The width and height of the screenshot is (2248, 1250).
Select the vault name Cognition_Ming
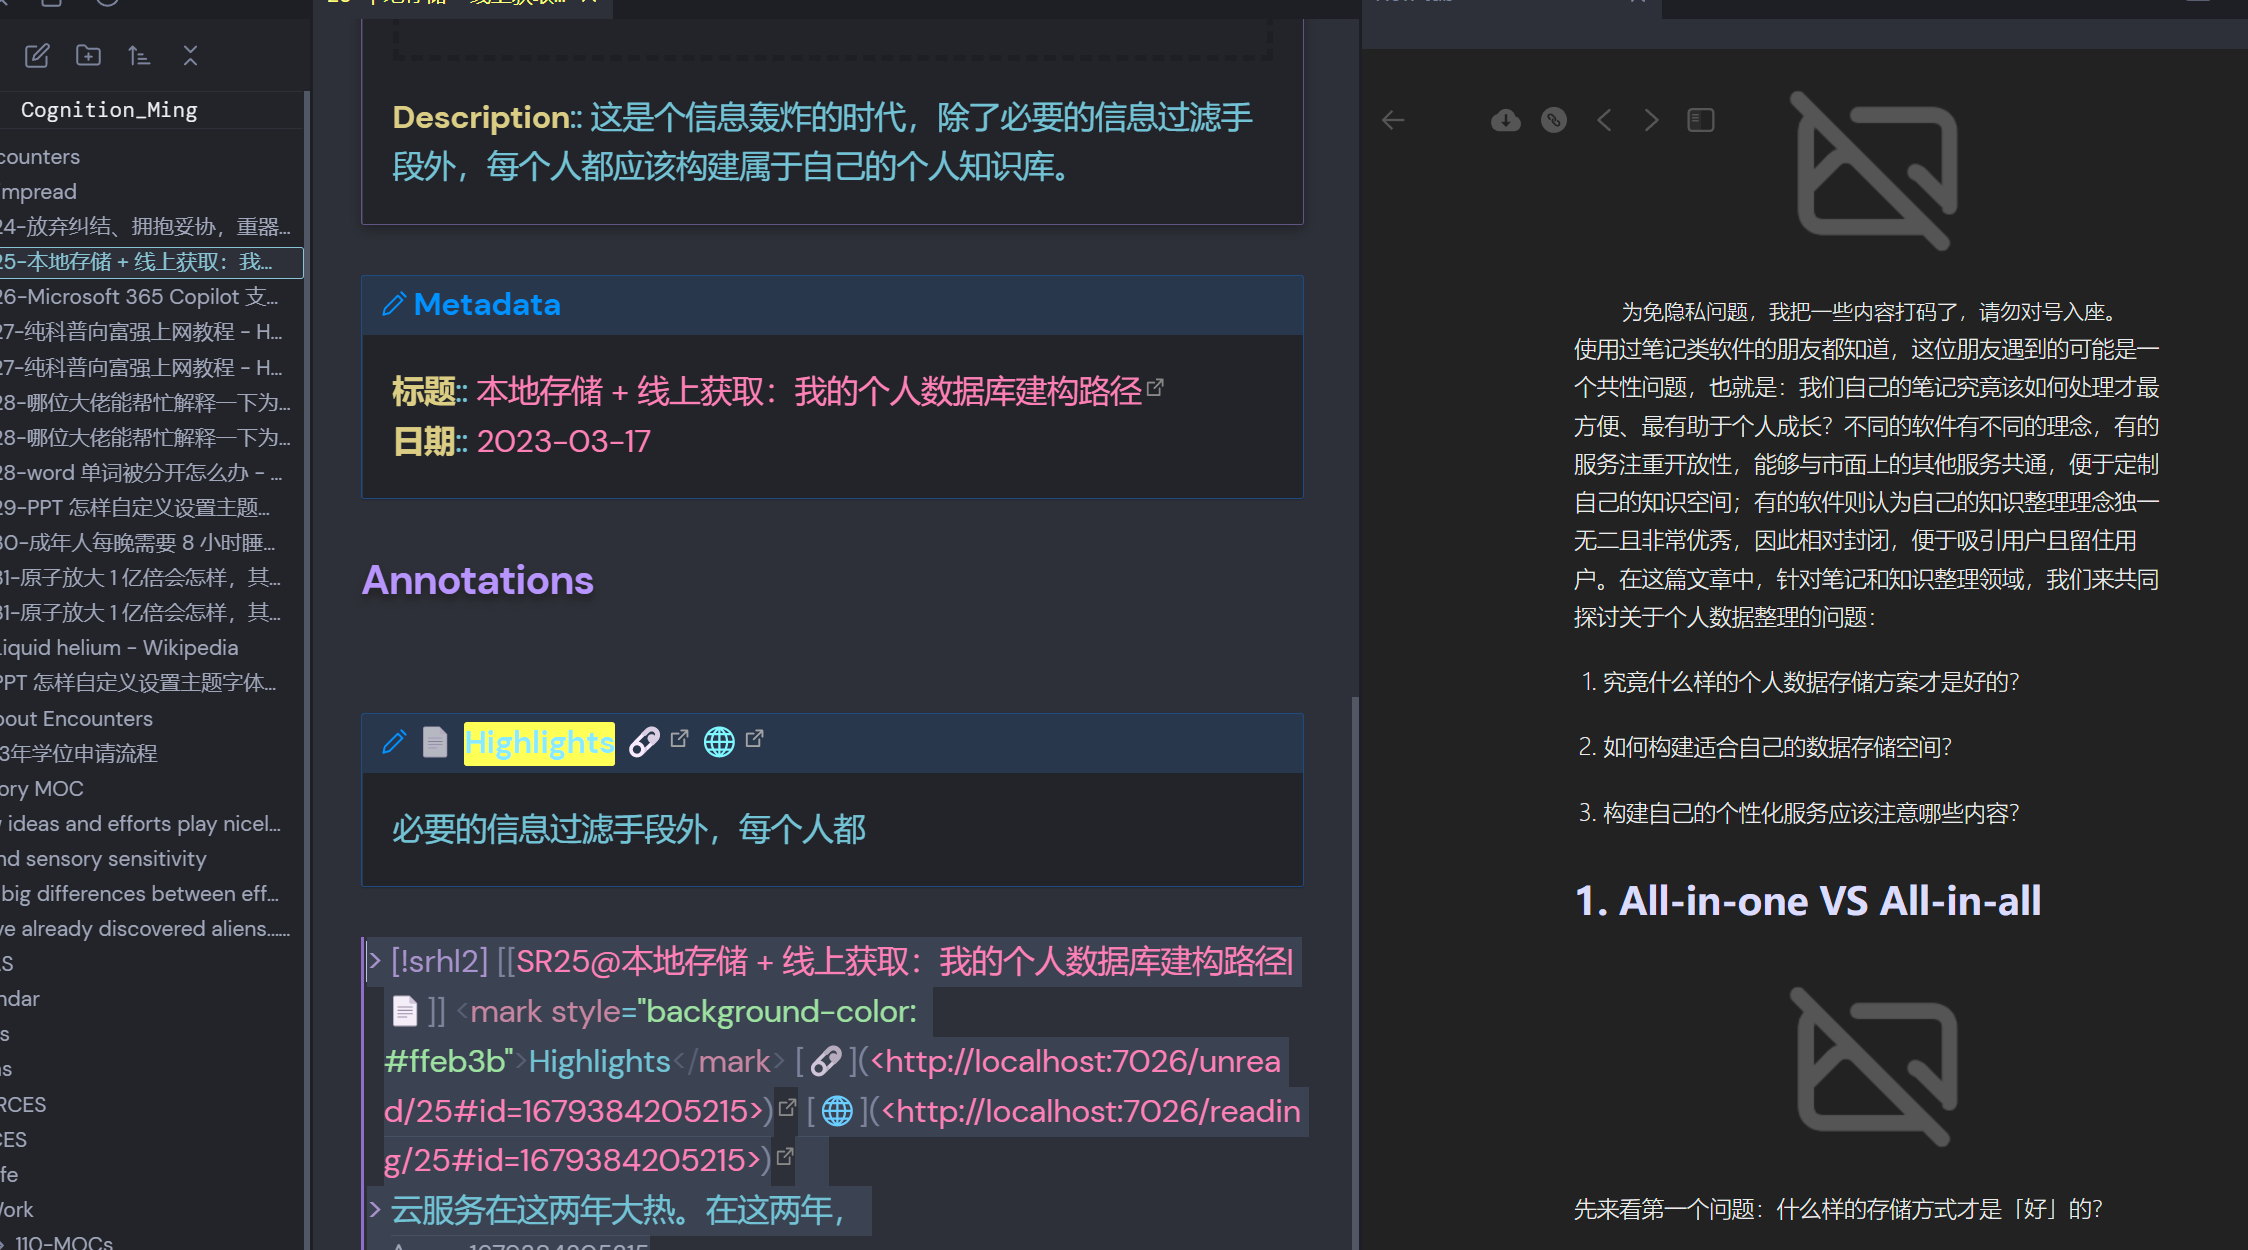tap(109, 110)
